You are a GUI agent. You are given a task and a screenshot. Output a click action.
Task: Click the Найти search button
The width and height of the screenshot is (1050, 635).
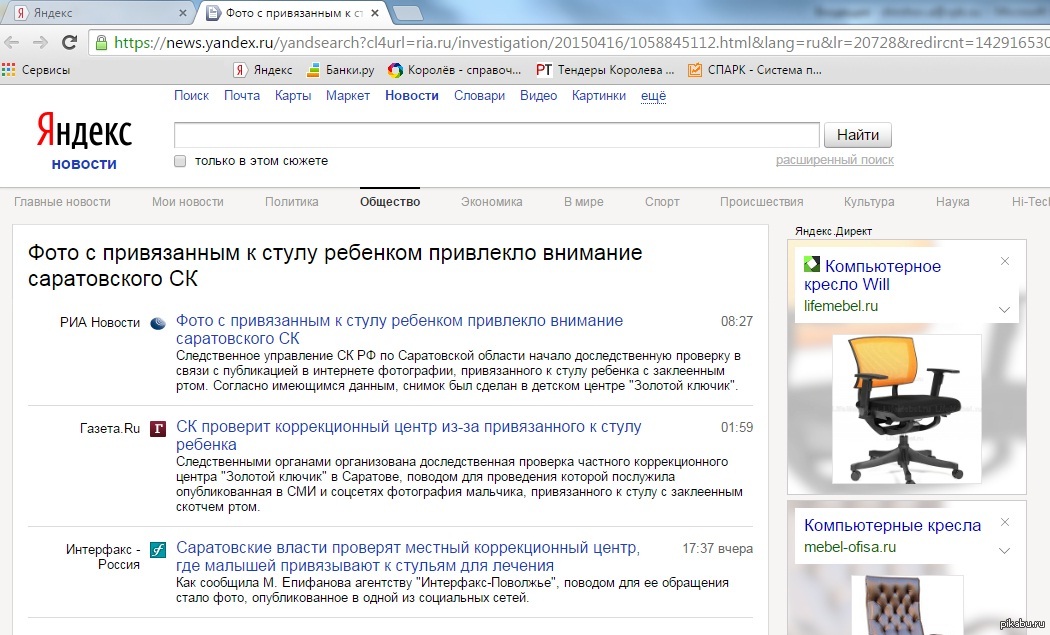(x=857, y=135)
